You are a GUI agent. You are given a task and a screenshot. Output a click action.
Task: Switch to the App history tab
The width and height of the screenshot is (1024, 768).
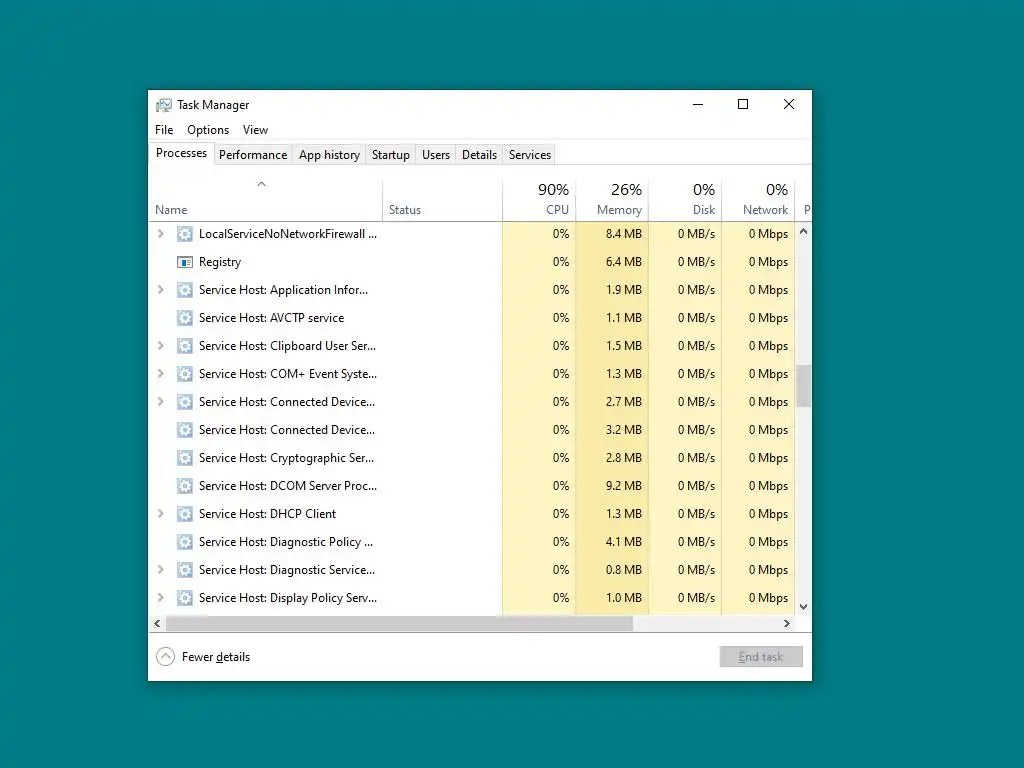(329, 155)
